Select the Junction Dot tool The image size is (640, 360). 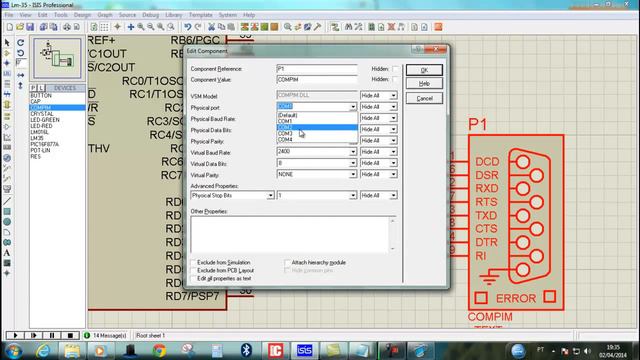coord(7,63)
